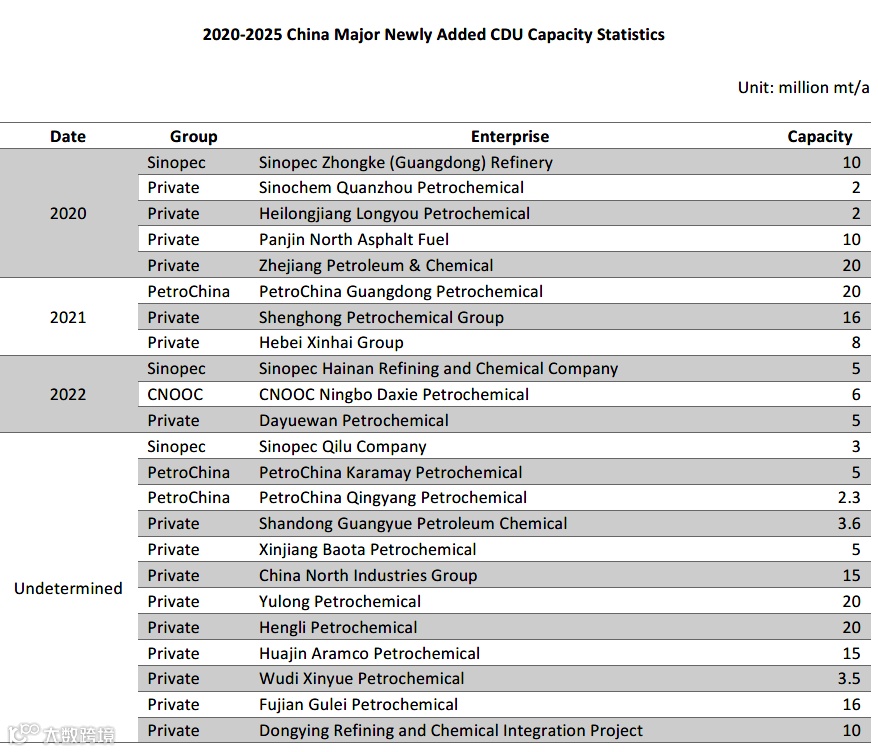The height and width of the screenshot is (752, 878).
Task: Click 'Sinopec Zhongke (Guangdong) Refinery' cell
Action: [405, 162]
